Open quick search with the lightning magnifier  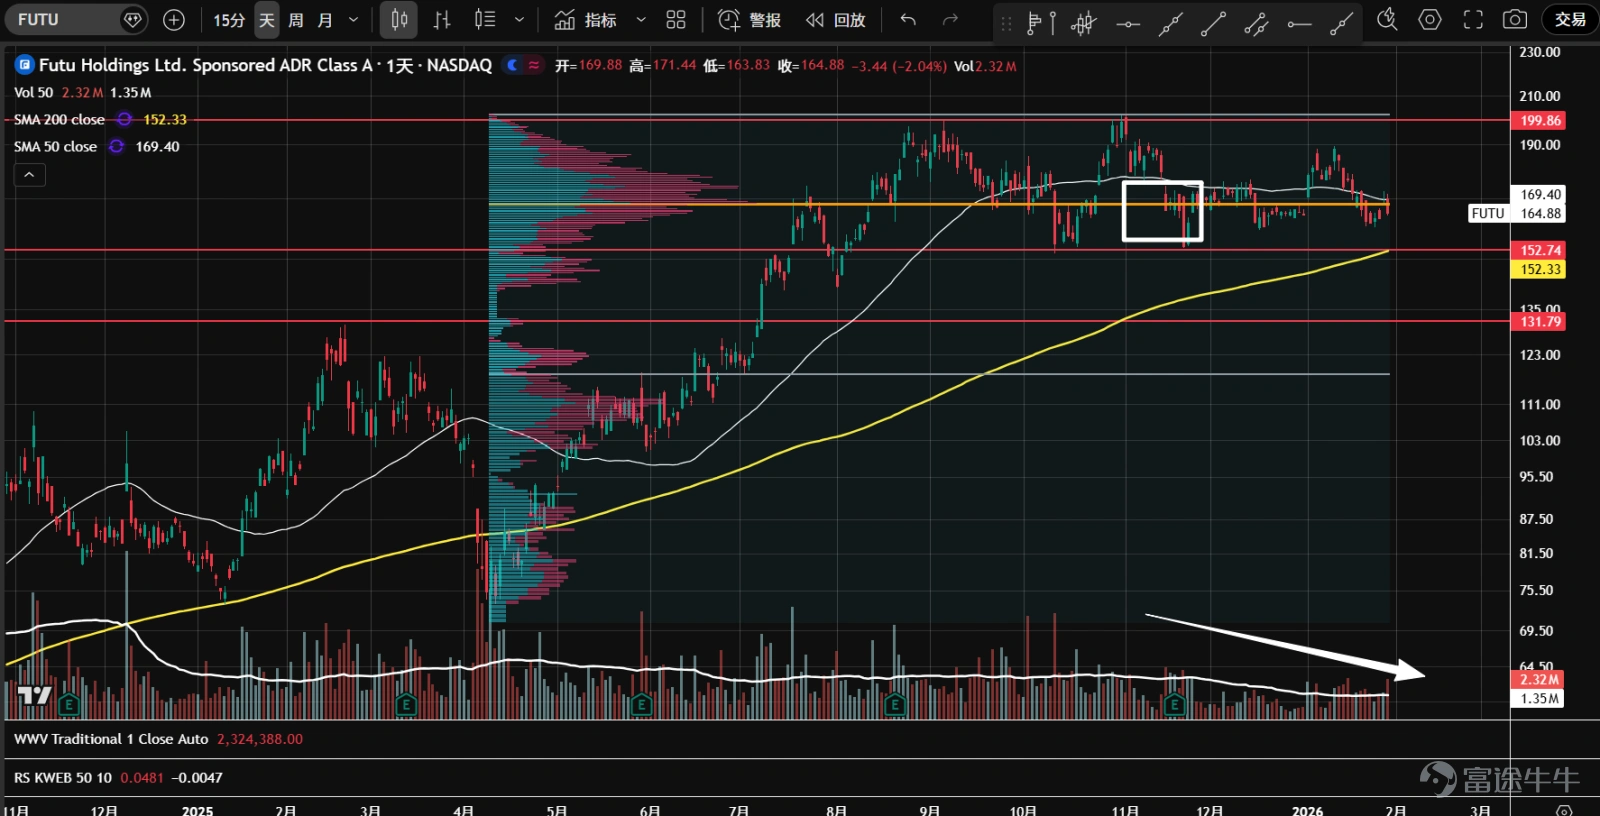1387,20
